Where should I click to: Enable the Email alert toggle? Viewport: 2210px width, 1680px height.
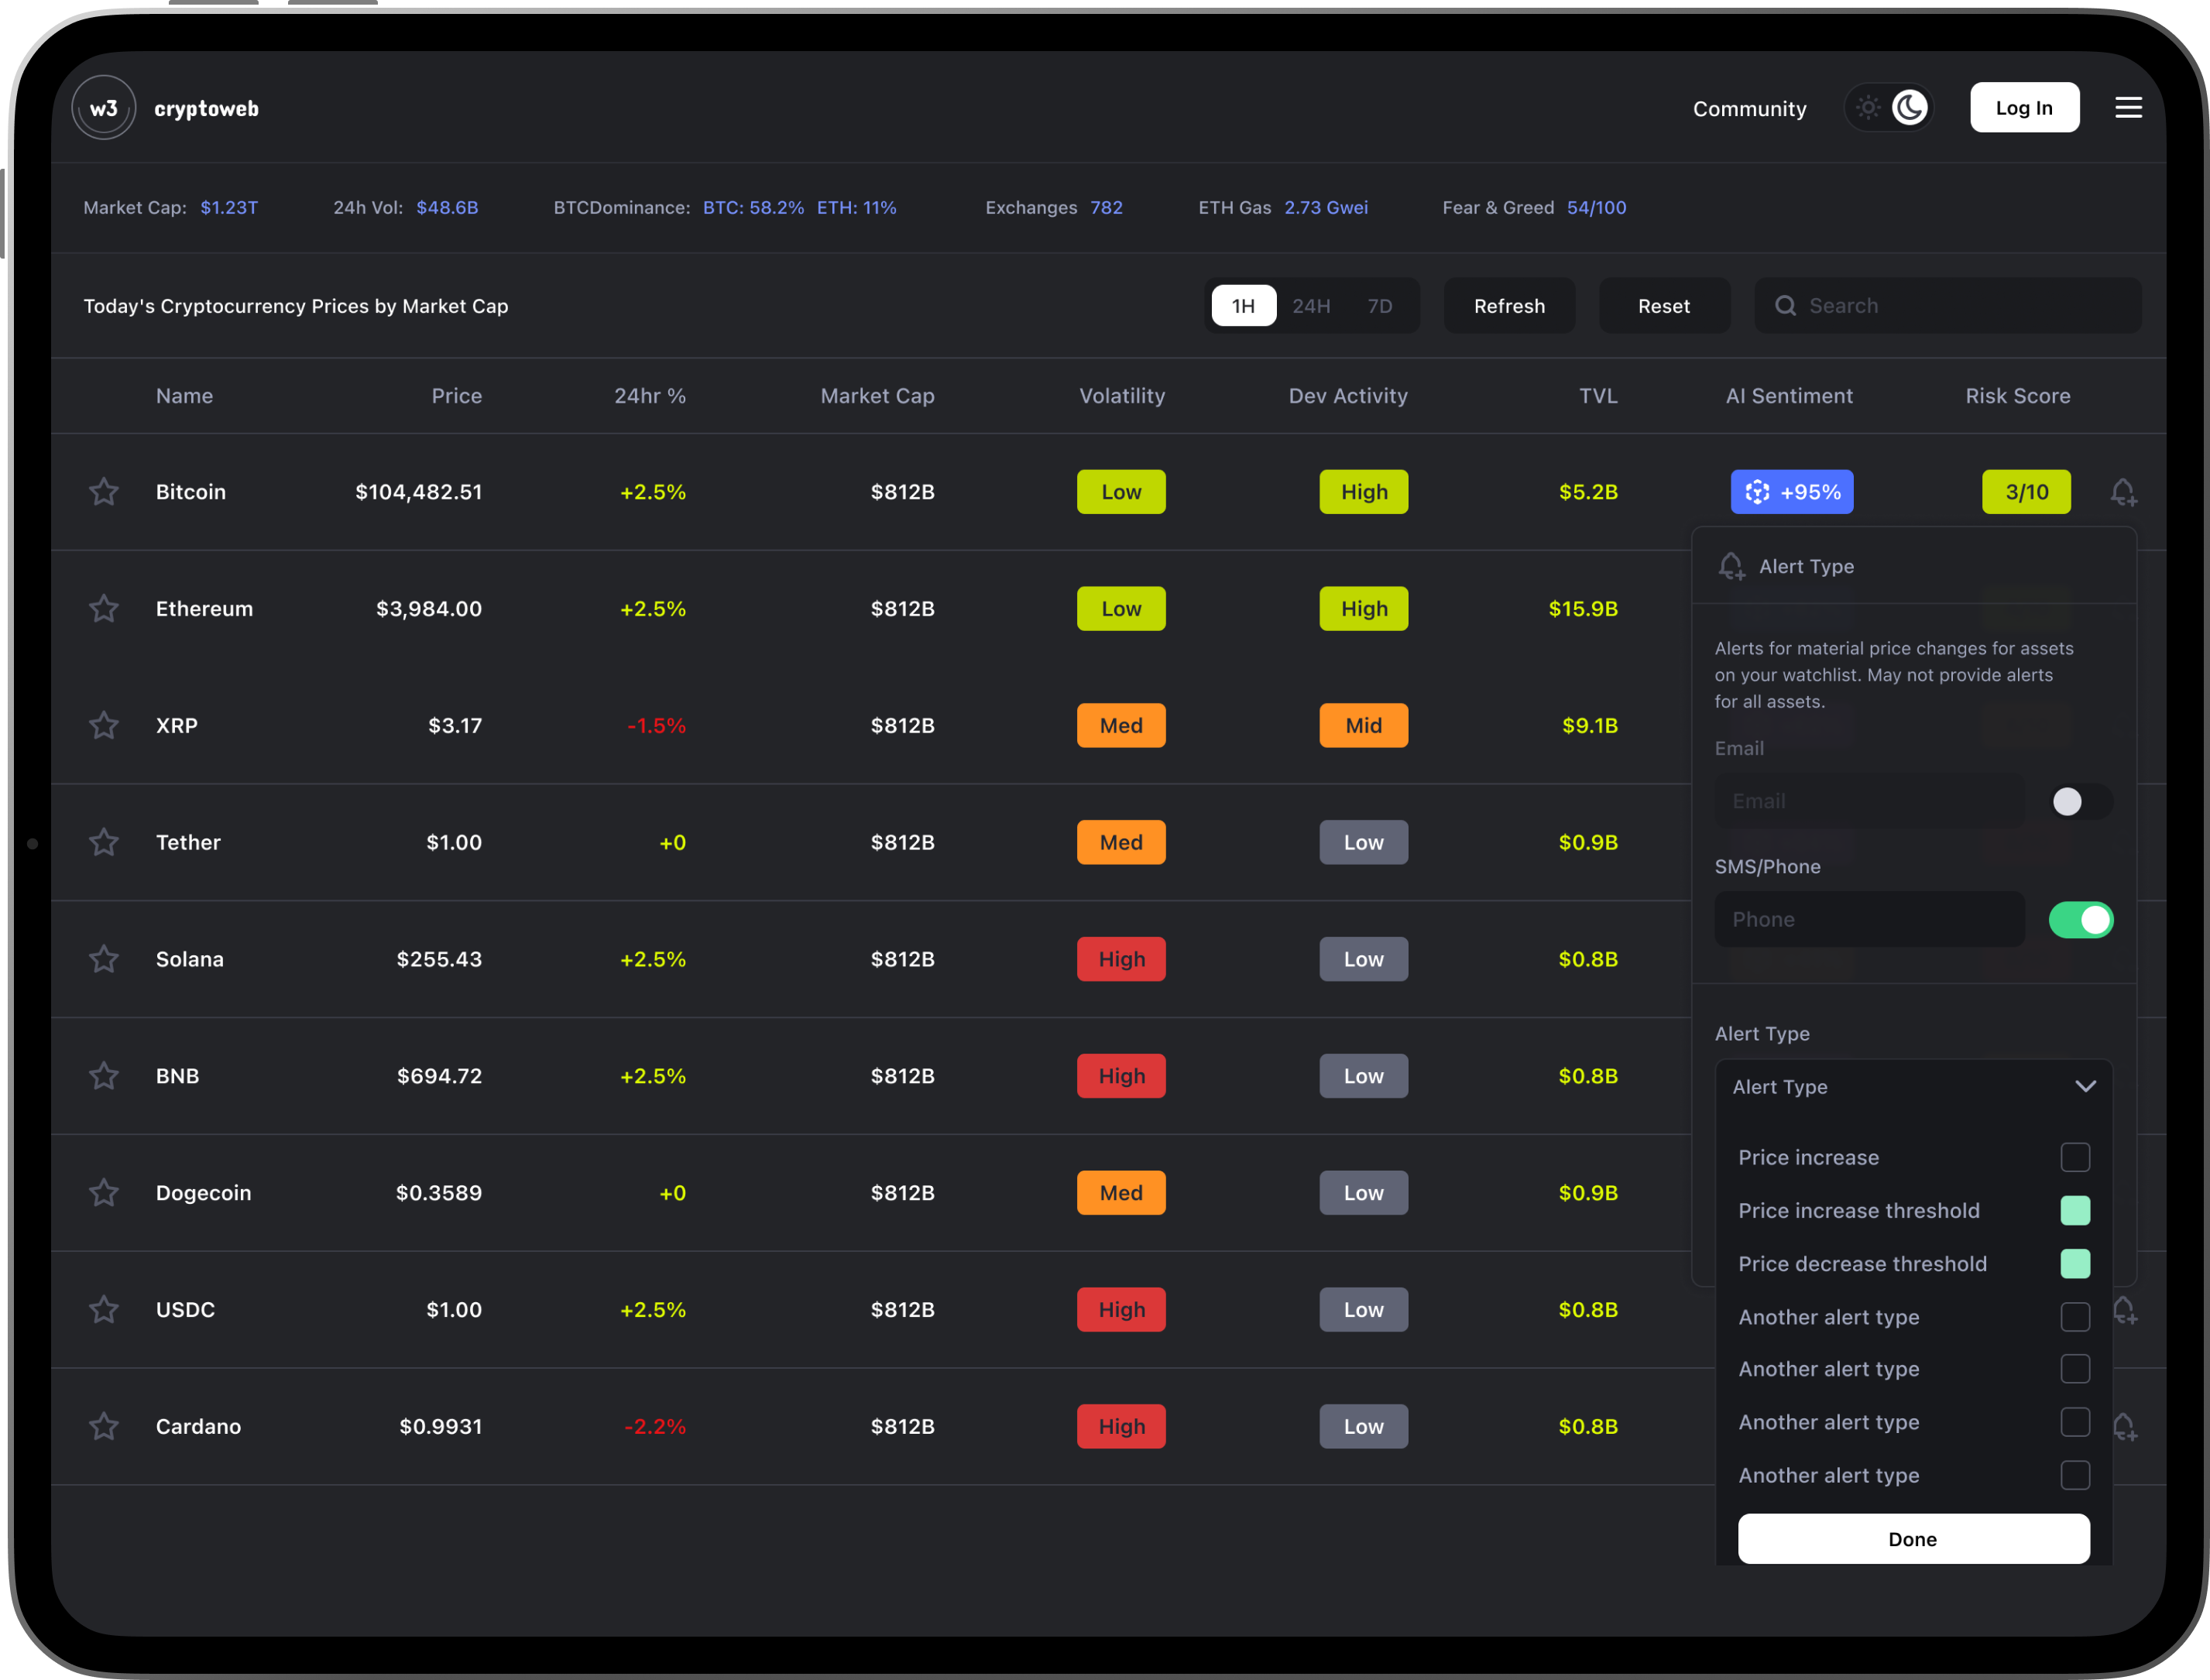pos(2080,801)
